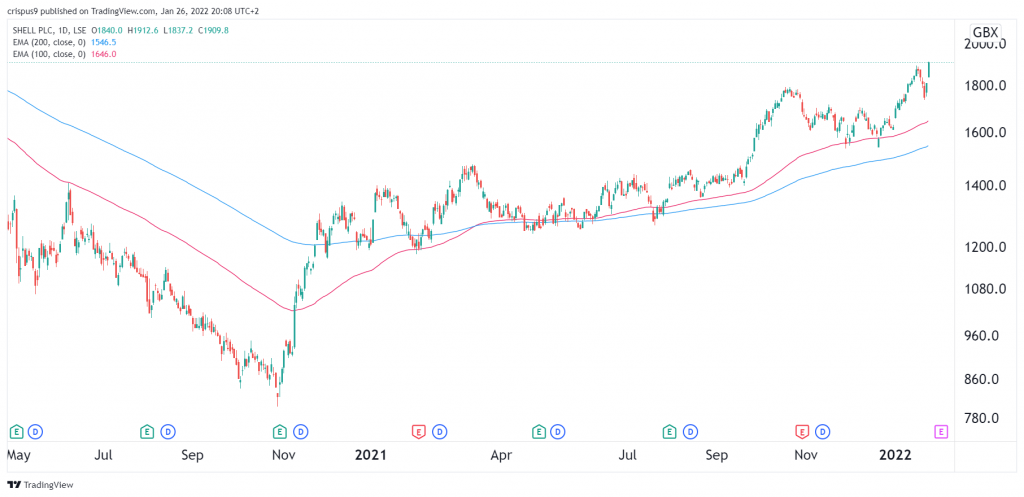Click the 2022 label on the time axis
Image resolution: width=1024 pixels, height=497 pixels.
tap(896, 455)
